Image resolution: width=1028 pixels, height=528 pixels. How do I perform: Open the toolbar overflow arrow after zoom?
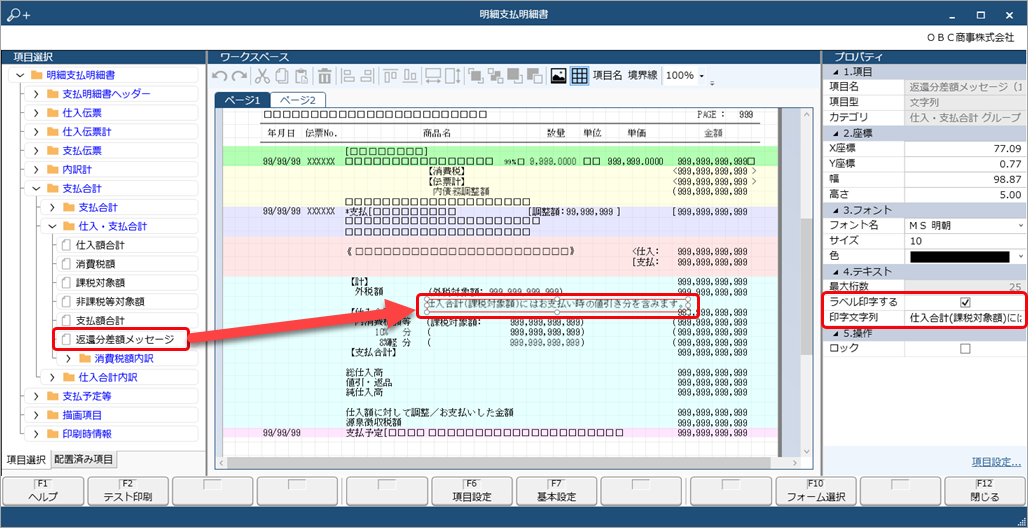click(713, 83)
